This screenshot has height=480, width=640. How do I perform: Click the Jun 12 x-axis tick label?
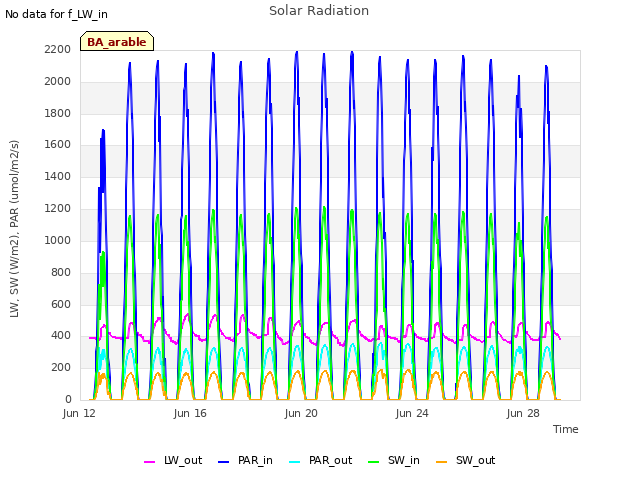pos(79,413)
